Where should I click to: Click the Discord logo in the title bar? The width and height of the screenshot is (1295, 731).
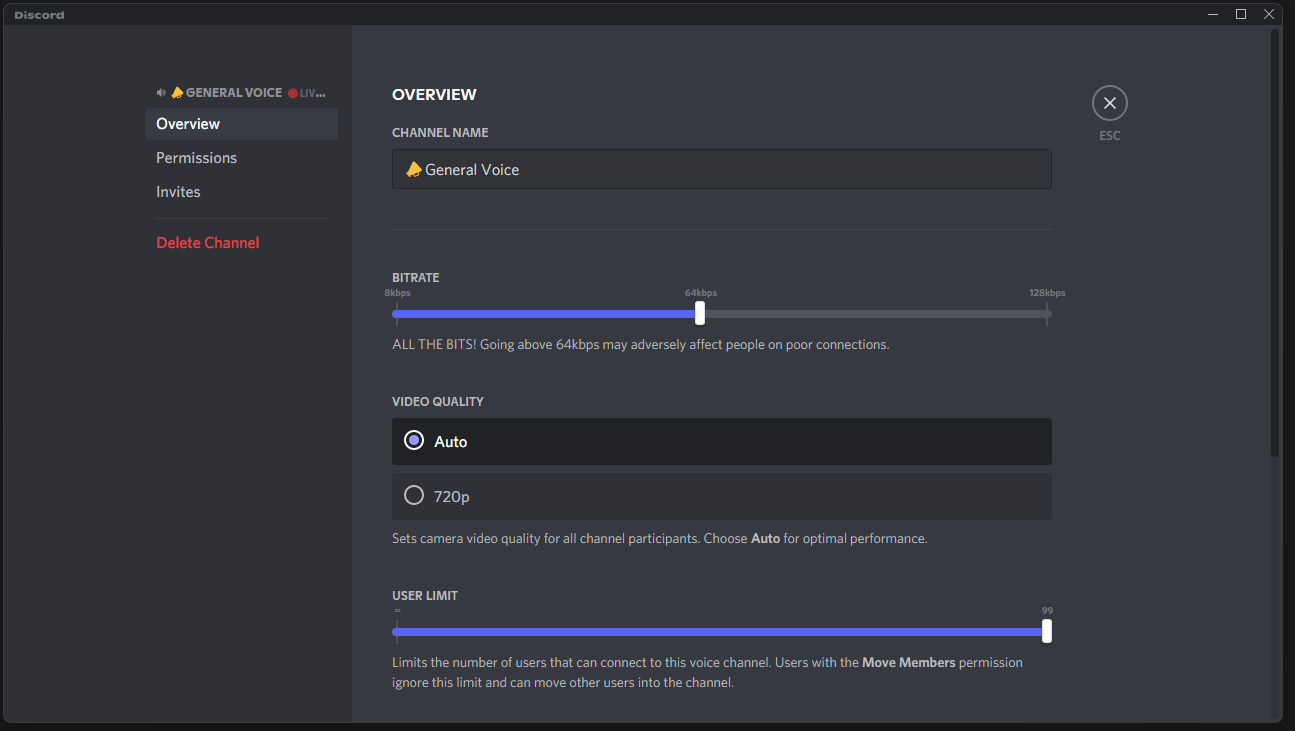click(x=38, y=14)
